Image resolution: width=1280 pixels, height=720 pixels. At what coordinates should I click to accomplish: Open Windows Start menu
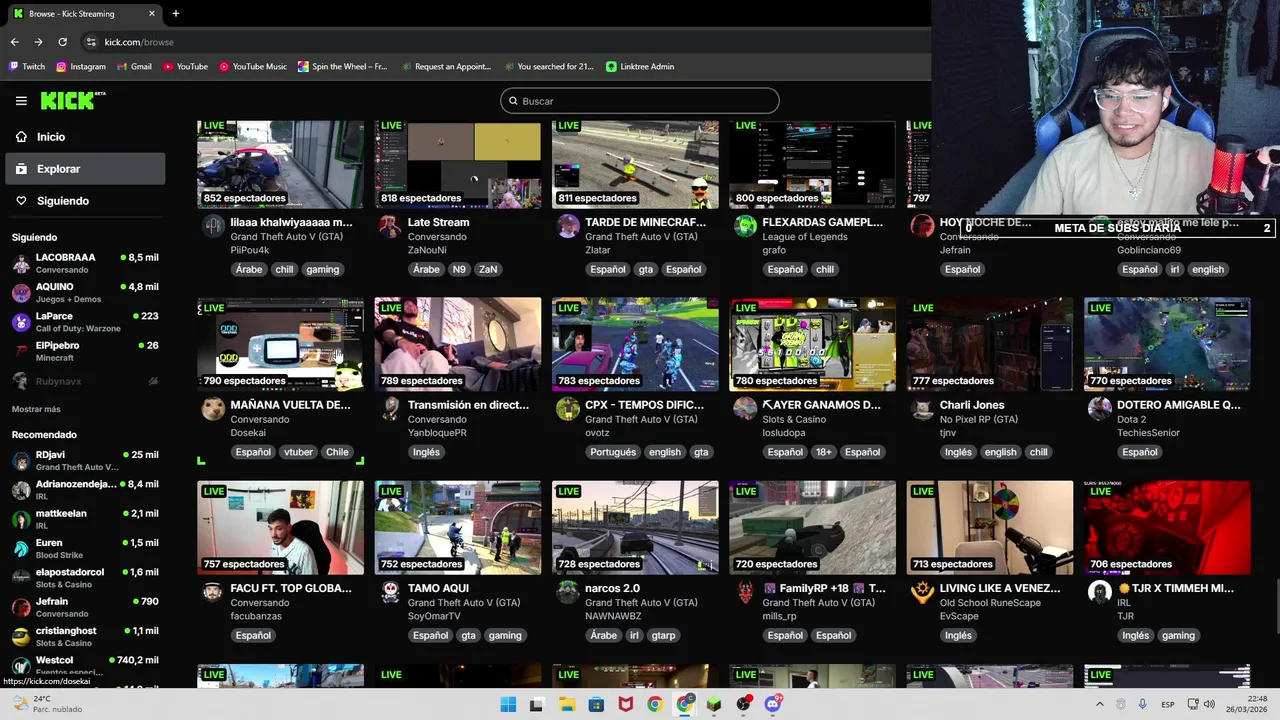coord(508,704)
